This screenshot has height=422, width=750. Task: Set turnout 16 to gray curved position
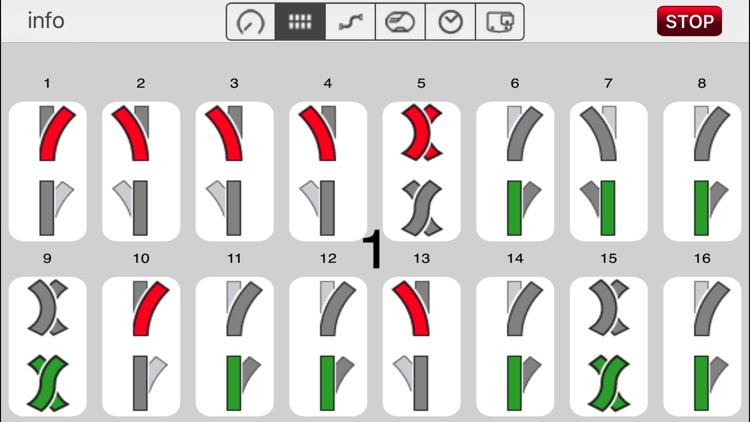[x=712, y=309]
